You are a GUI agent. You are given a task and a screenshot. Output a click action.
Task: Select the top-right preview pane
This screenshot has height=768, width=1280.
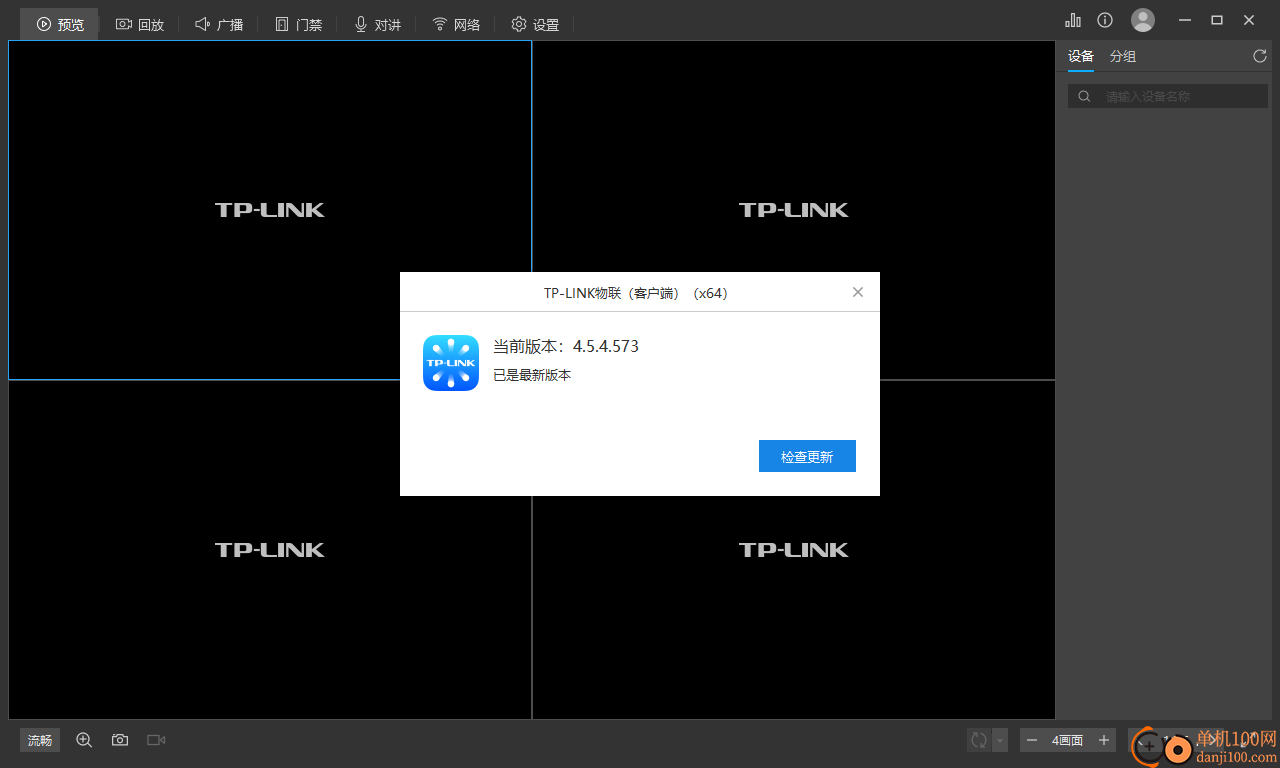794,210
